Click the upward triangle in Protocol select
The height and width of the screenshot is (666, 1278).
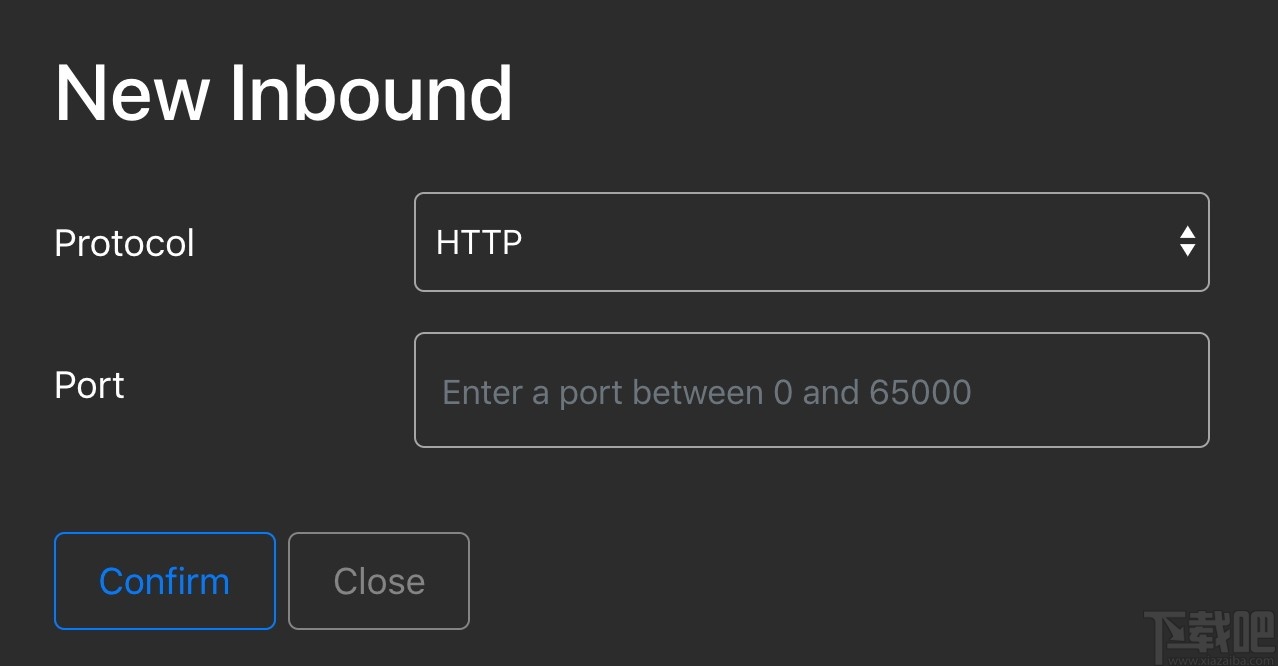tap(1187, 233)
